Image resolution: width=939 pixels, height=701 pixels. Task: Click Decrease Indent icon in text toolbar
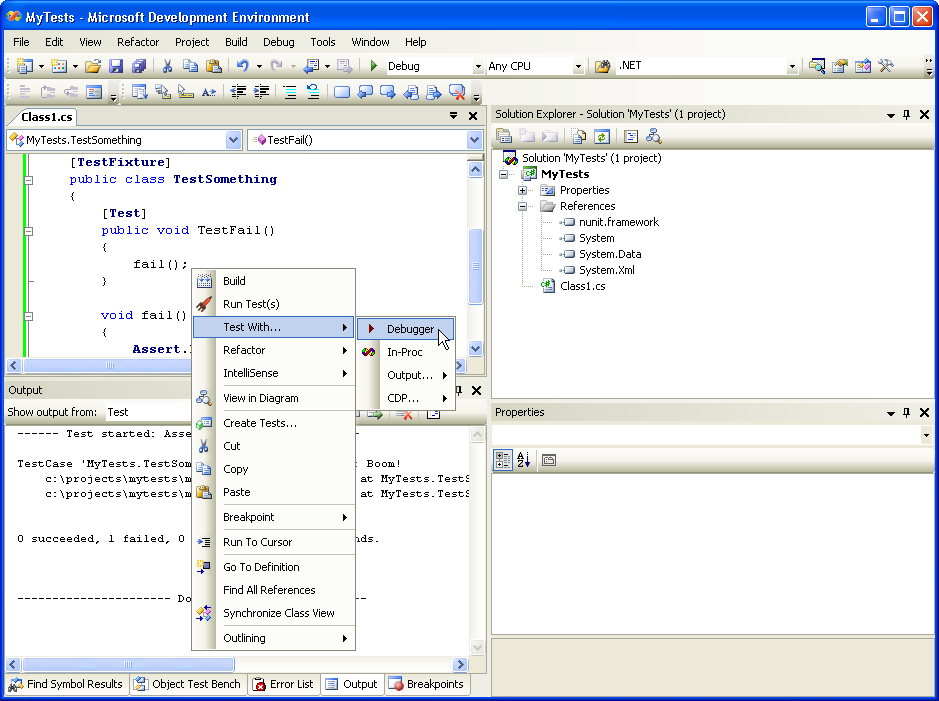238,92
